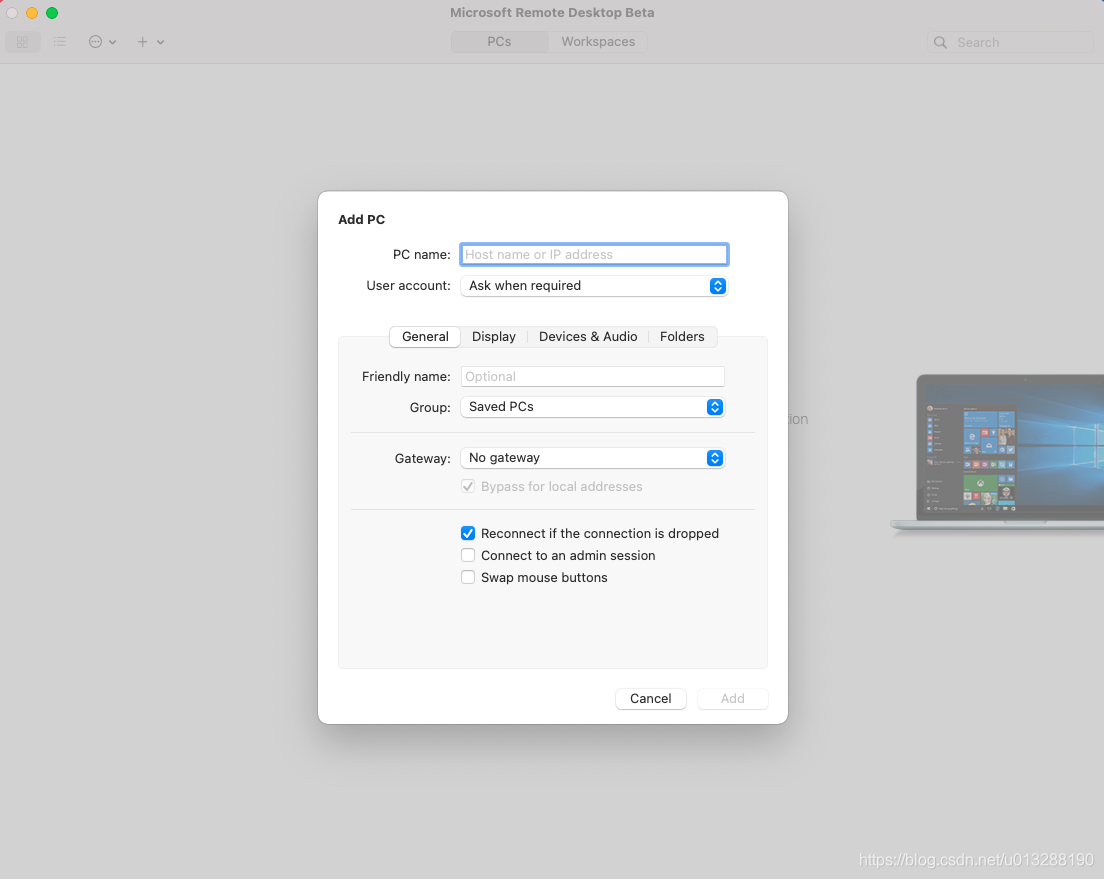Open the Group Saved PCs dropdown

(x=593, y=407)
